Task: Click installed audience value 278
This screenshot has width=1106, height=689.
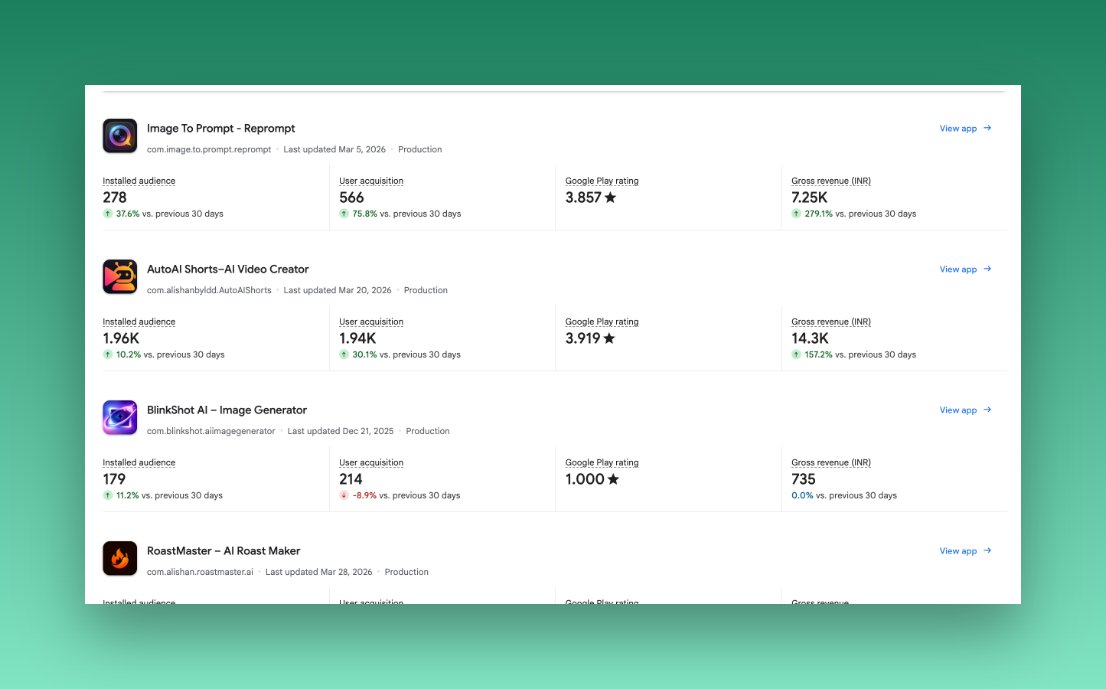Action: pyautogui.click(x=114, y=197)
